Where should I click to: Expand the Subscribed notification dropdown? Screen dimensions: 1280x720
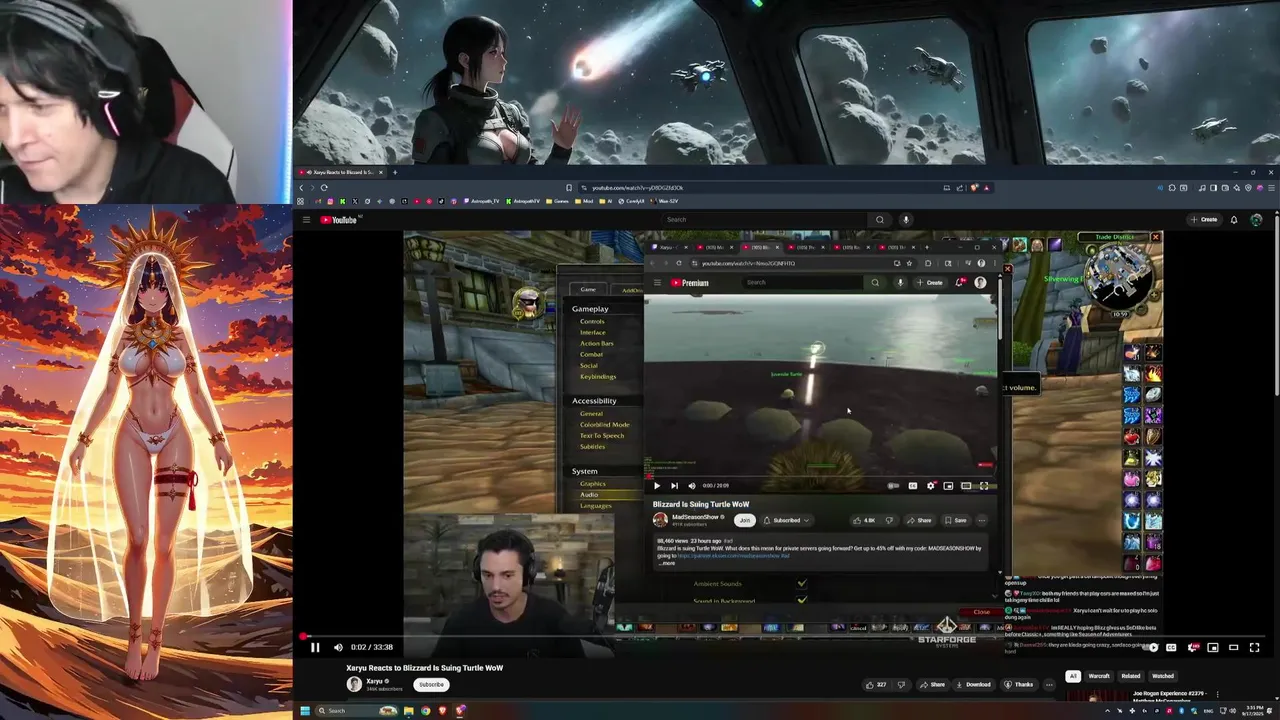tap(786, 520)
